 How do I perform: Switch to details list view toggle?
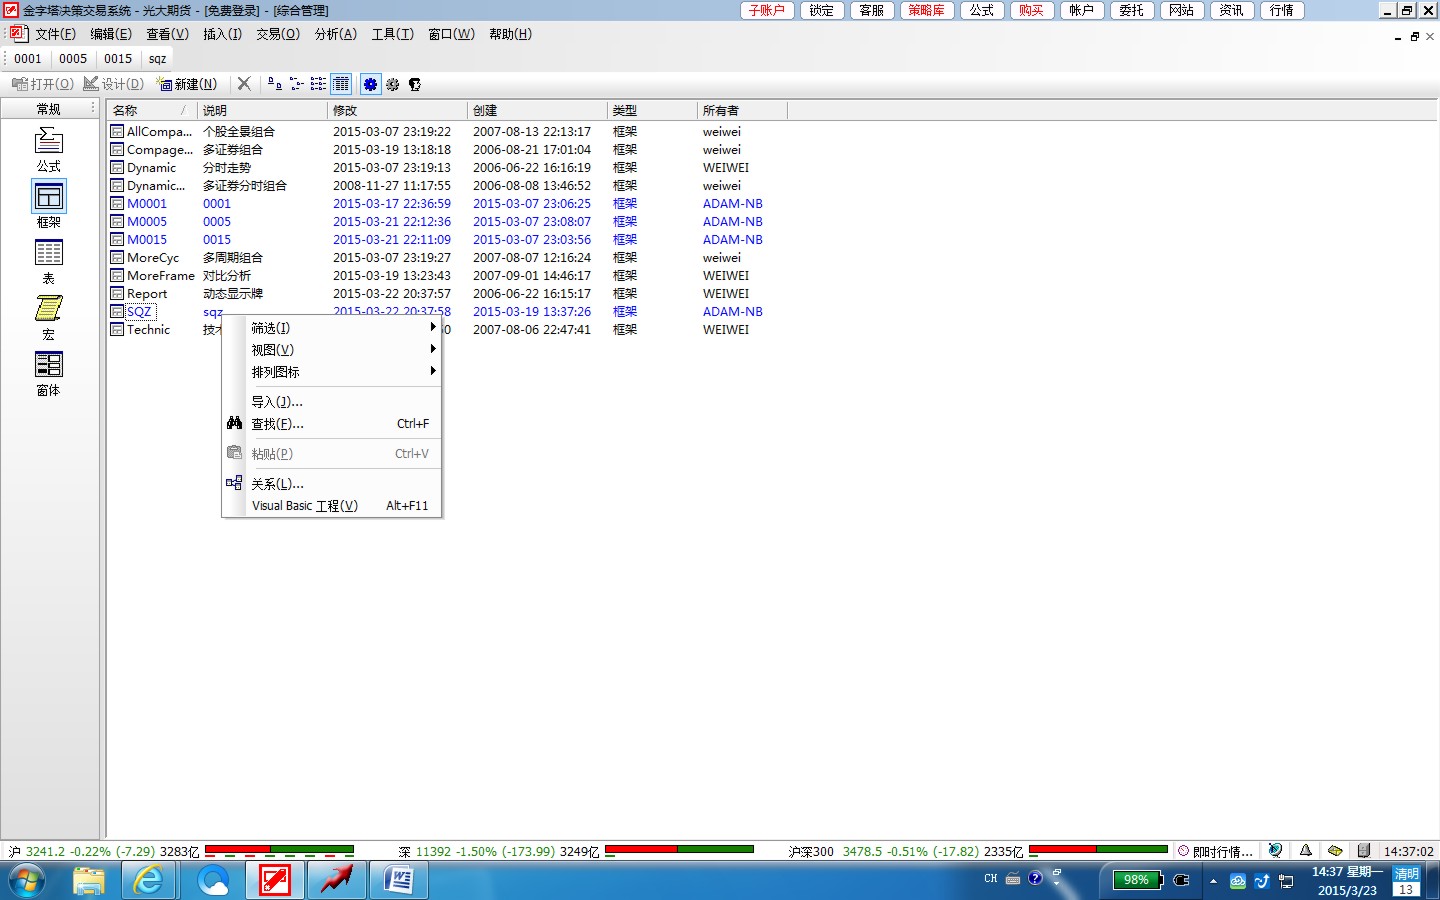(341, 84)
